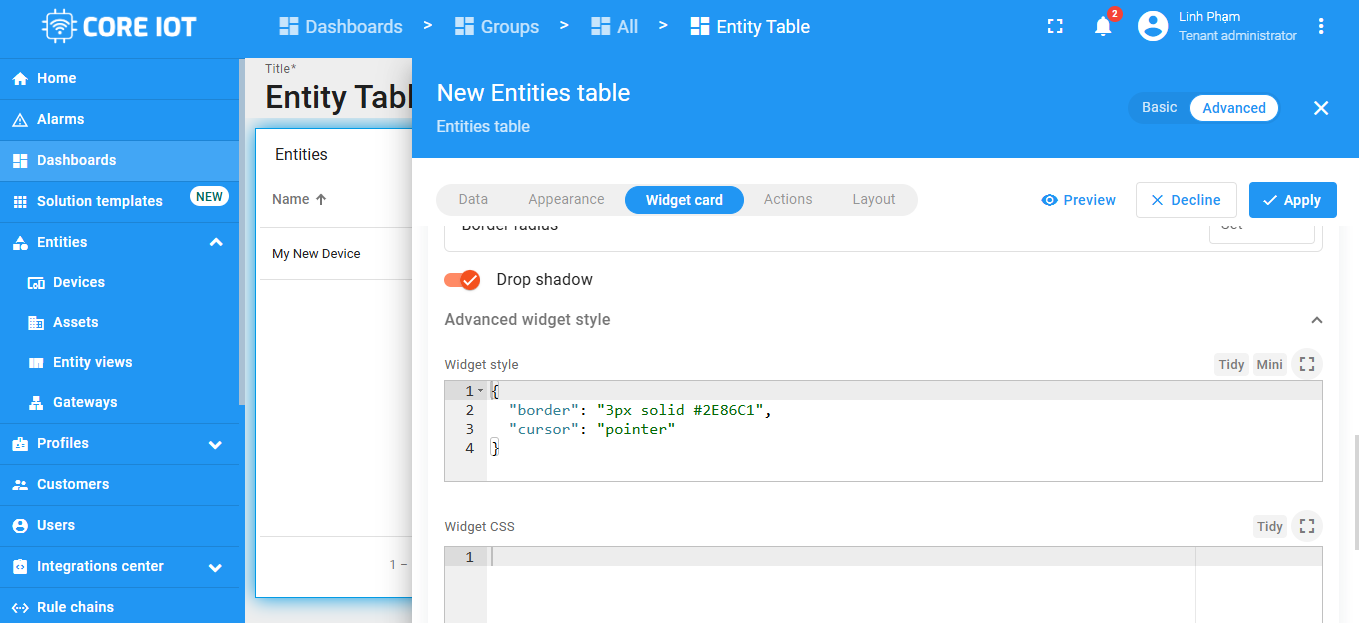The width and height of the screenshot is (1359, 623).
Task: Close the New Entities table panel
Action: click(1321, 108)
